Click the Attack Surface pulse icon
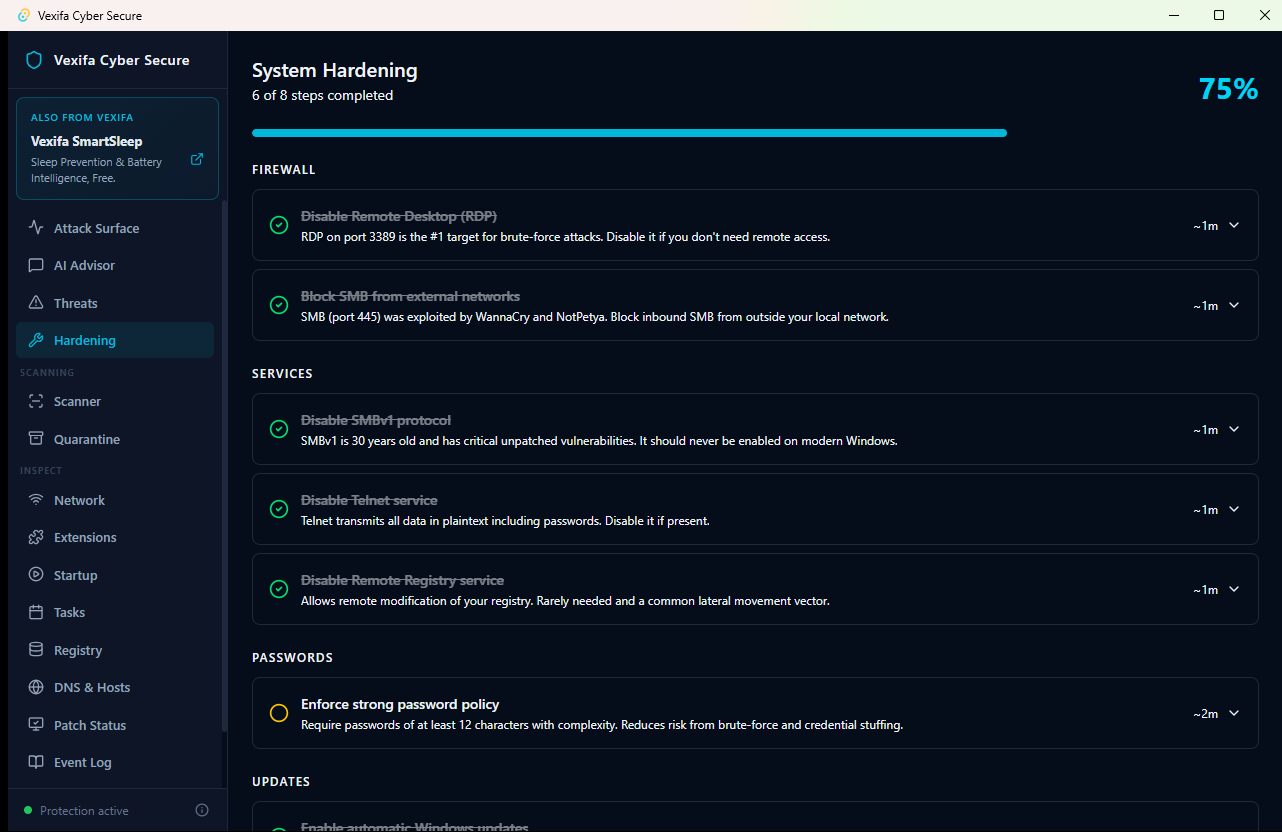The width and height of the screenshot is (1282, 832). (36, 228)
